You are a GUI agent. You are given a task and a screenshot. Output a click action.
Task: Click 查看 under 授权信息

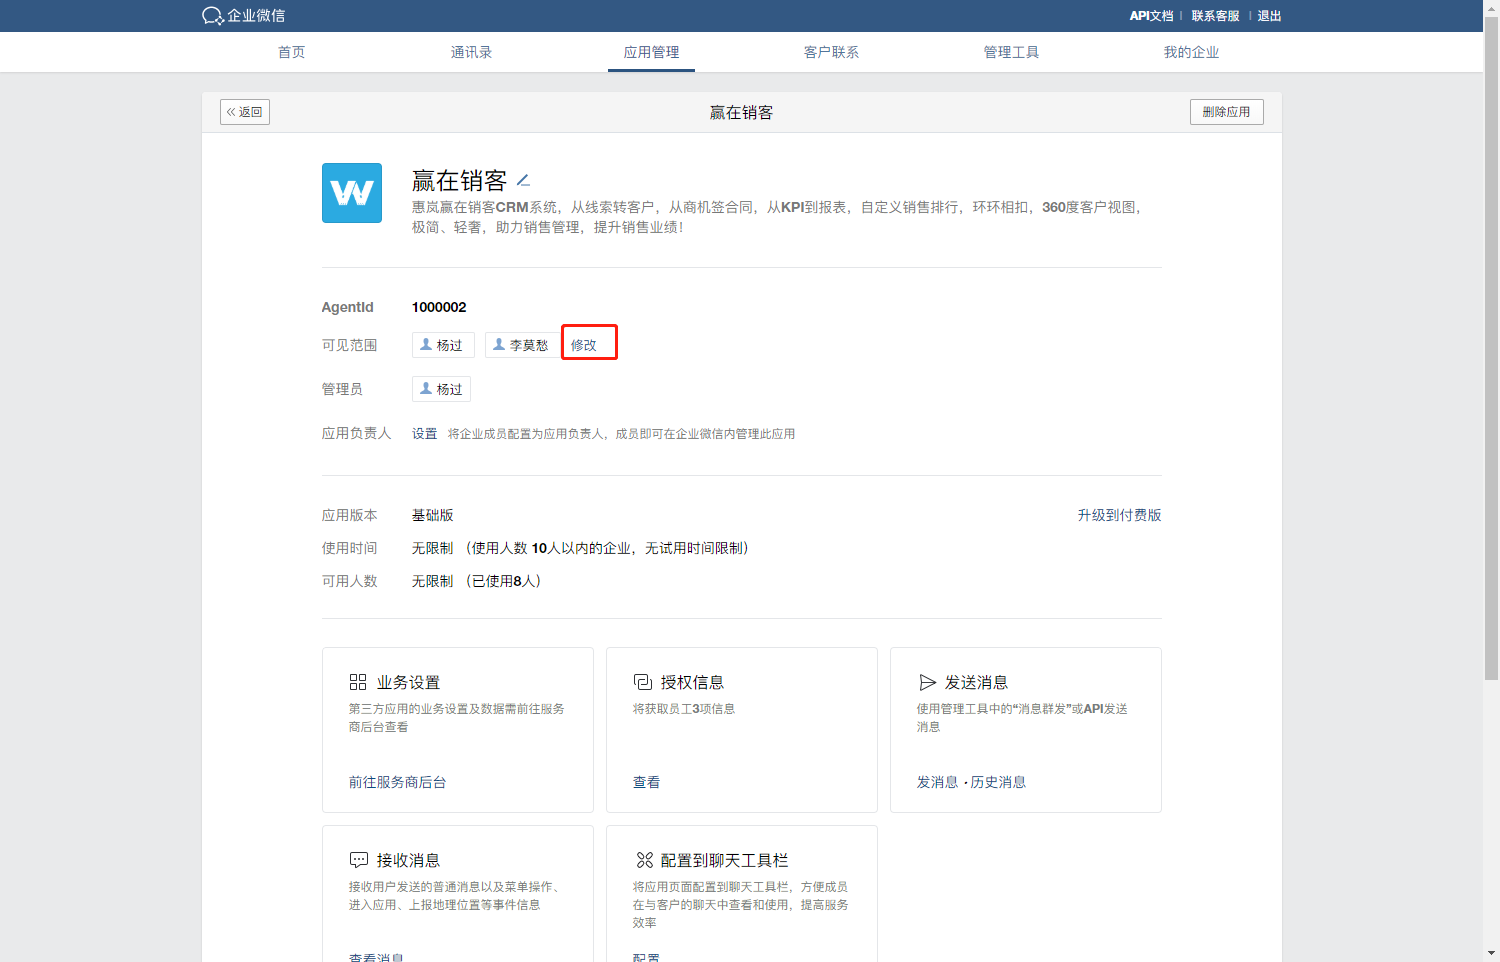point(646,782)
